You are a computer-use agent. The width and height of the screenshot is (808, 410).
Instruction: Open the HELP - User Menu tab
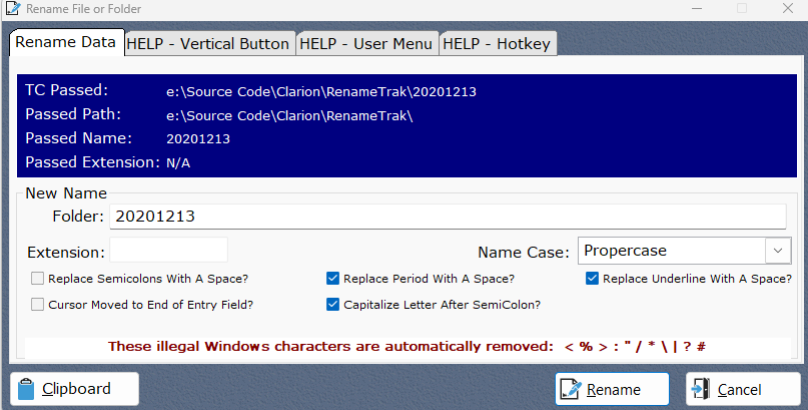[366, 44]
